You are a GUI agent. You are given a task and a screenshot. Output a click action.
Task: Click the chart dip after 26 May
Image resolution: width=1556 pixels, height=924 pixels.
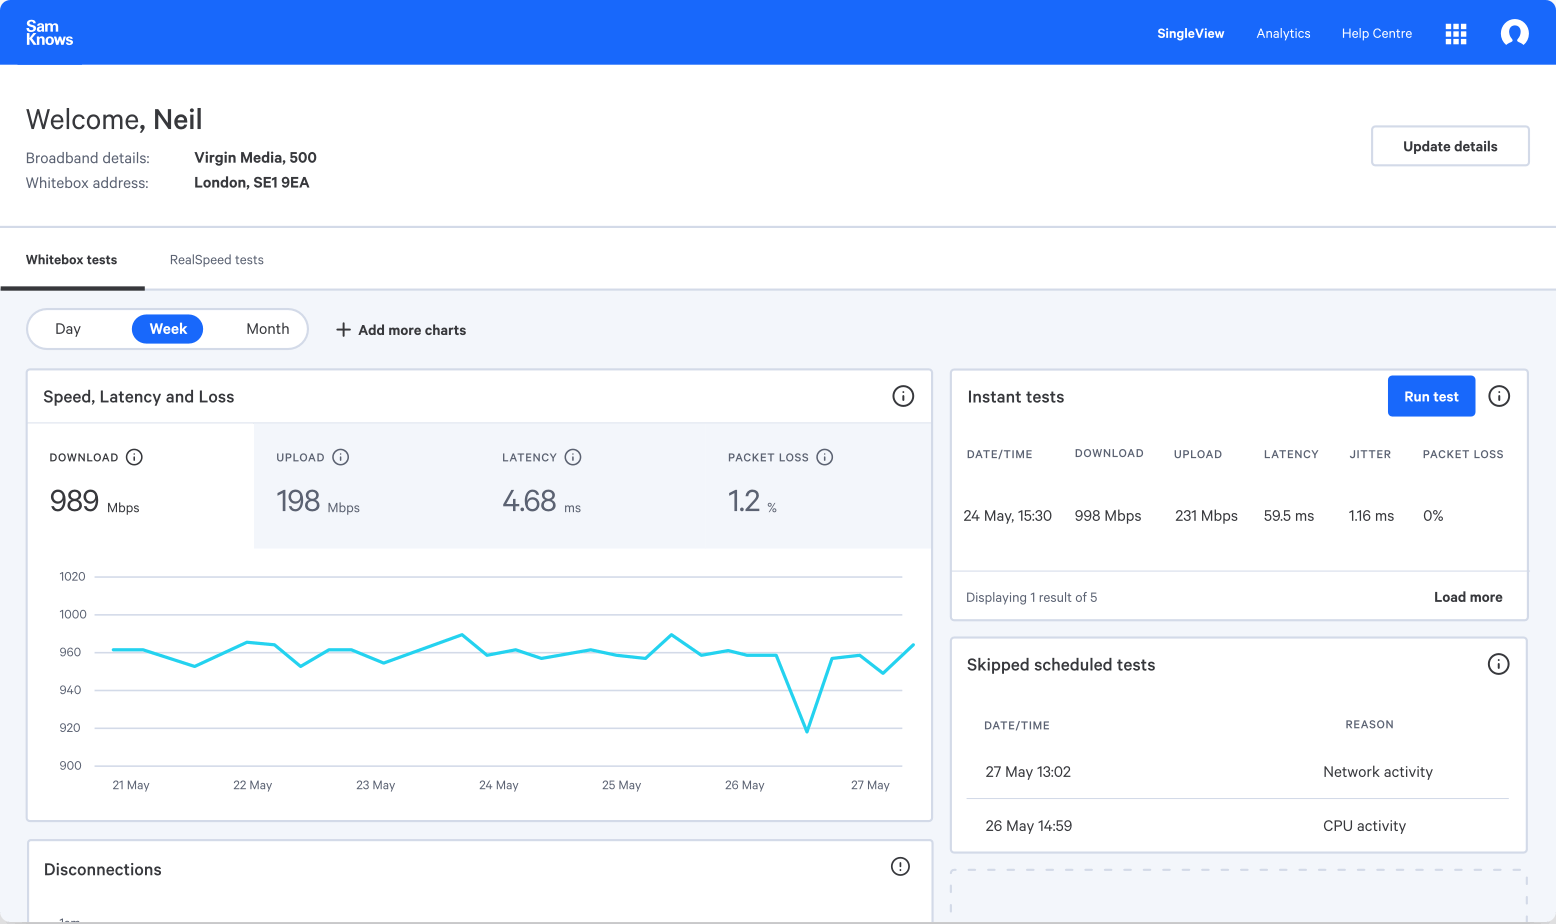click(807, 731)
